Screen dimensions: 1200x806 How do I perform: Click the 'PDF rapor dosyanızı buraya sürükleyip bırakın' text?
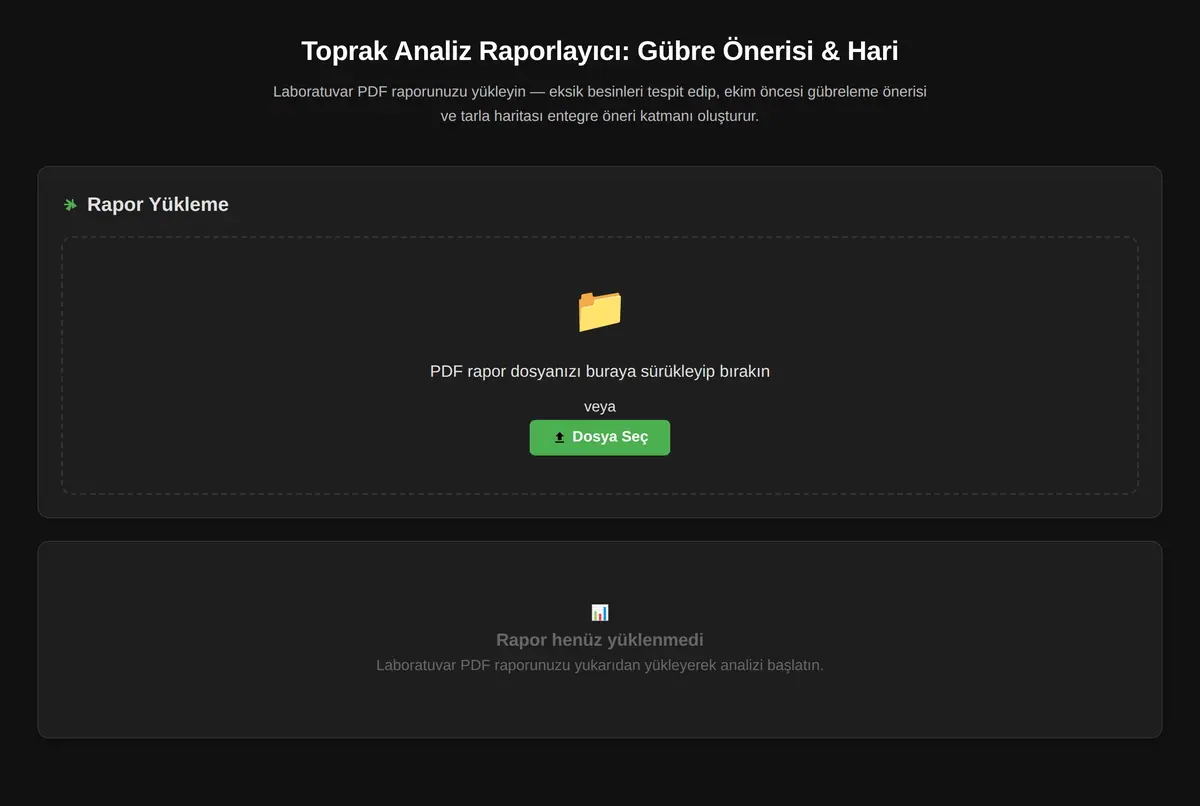pyautogui.click(x=600, y=371)
